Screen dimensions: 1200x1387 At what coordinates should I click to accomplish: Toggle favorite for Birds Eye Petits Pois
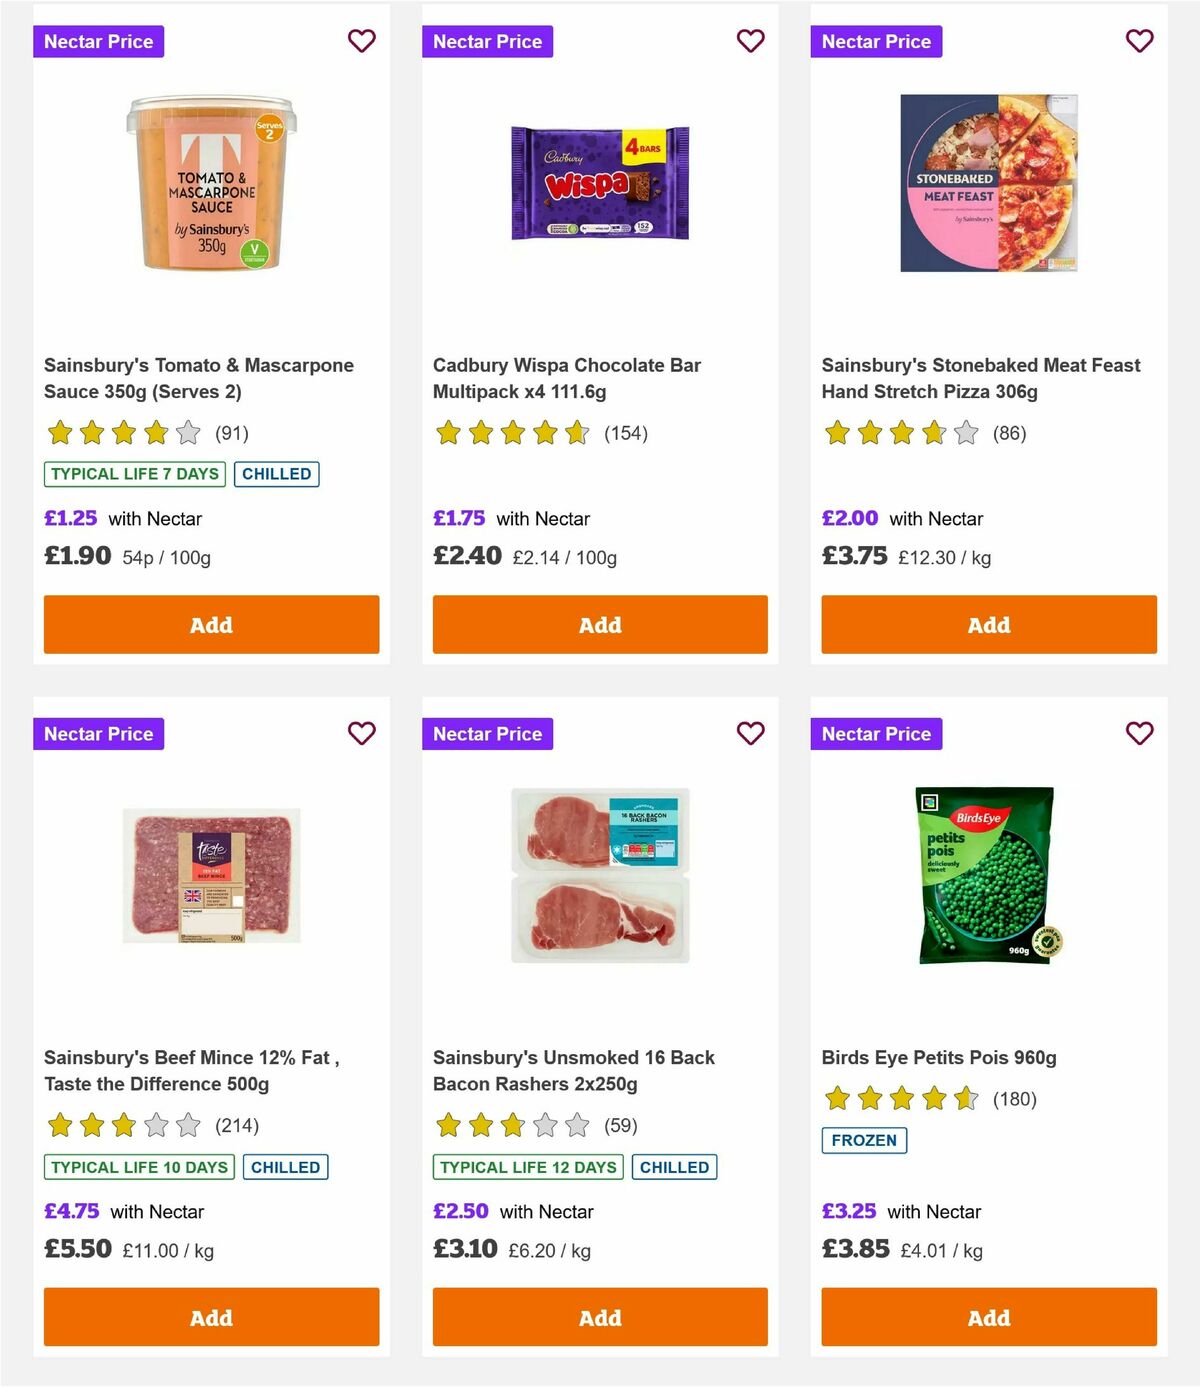pyautogui.click(x=1139, y=733)
